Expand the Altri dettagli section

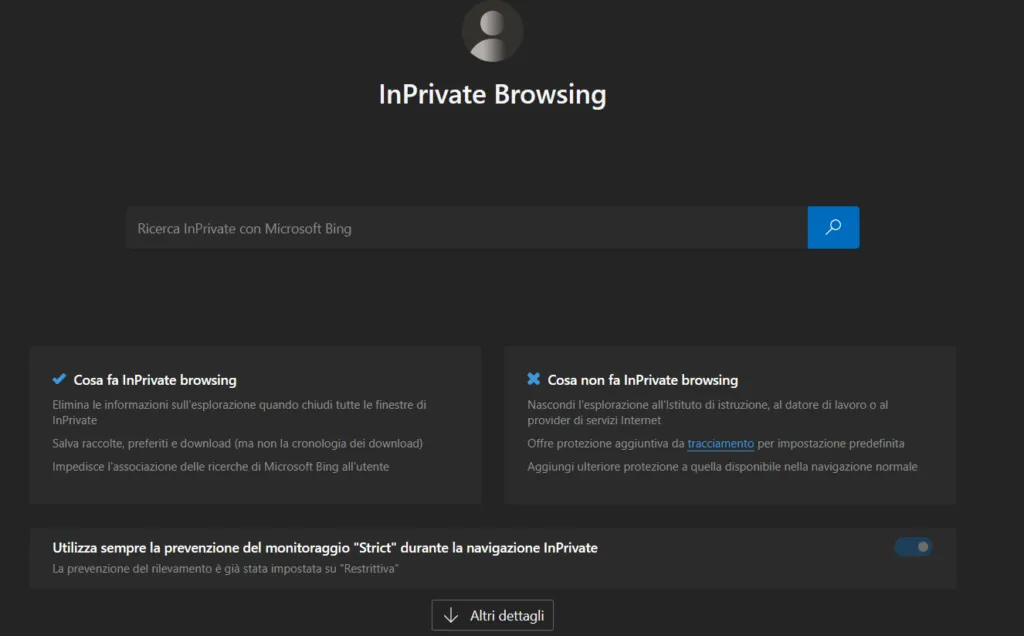[492, 615]
